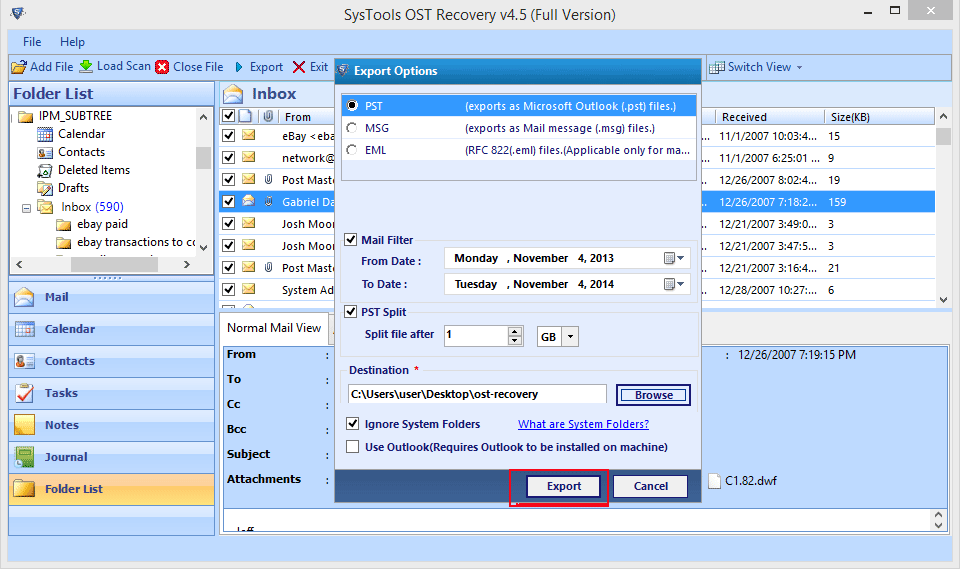Click the Export toolbar arrow icon

(x=239, y=67)
